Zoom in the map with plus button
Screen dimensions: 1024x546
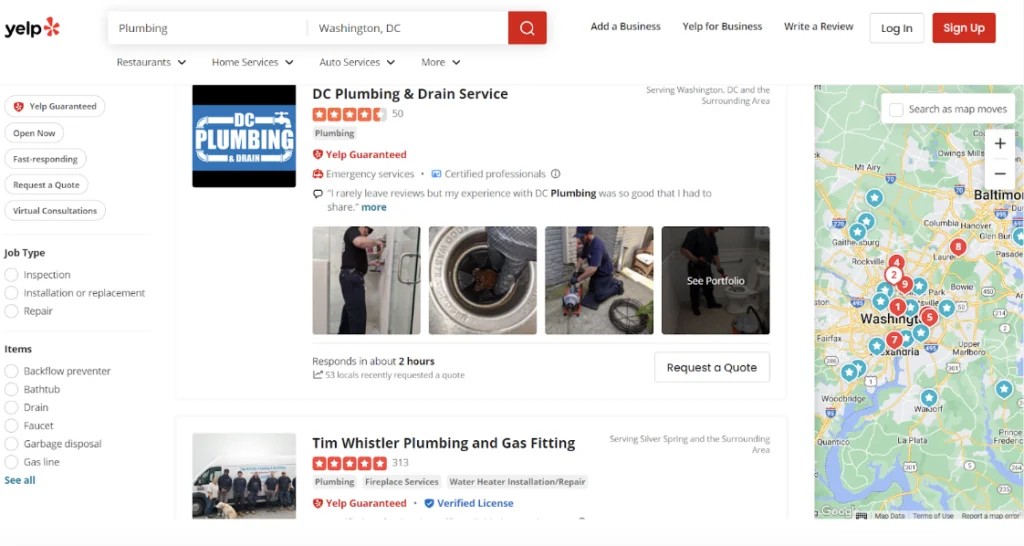point(1000,144)
